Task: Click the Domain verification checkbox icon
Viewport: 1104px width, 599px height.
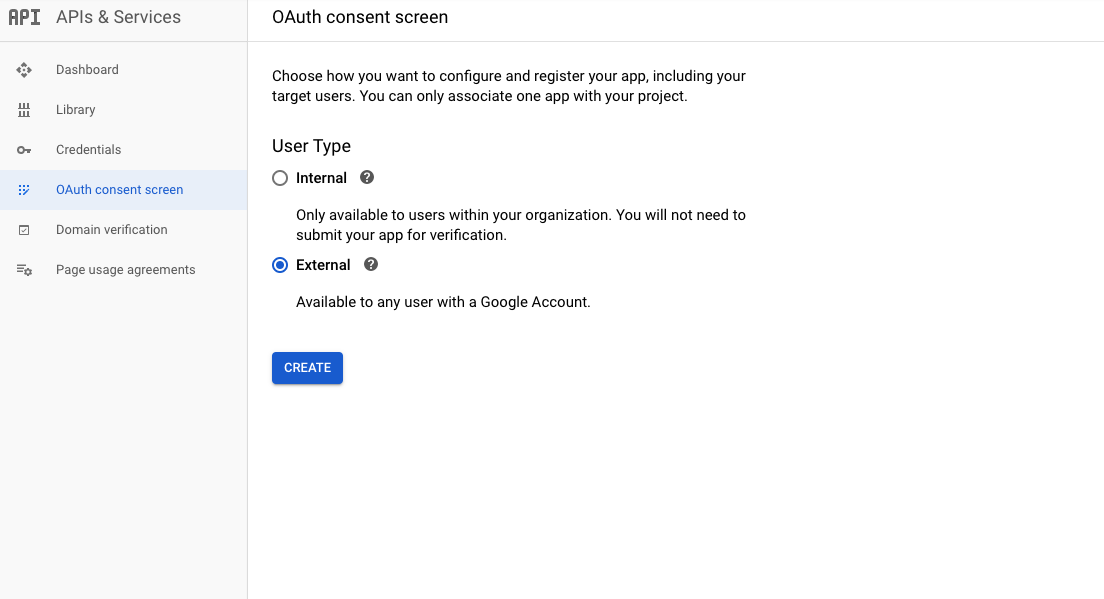Action: click(24, 230)
